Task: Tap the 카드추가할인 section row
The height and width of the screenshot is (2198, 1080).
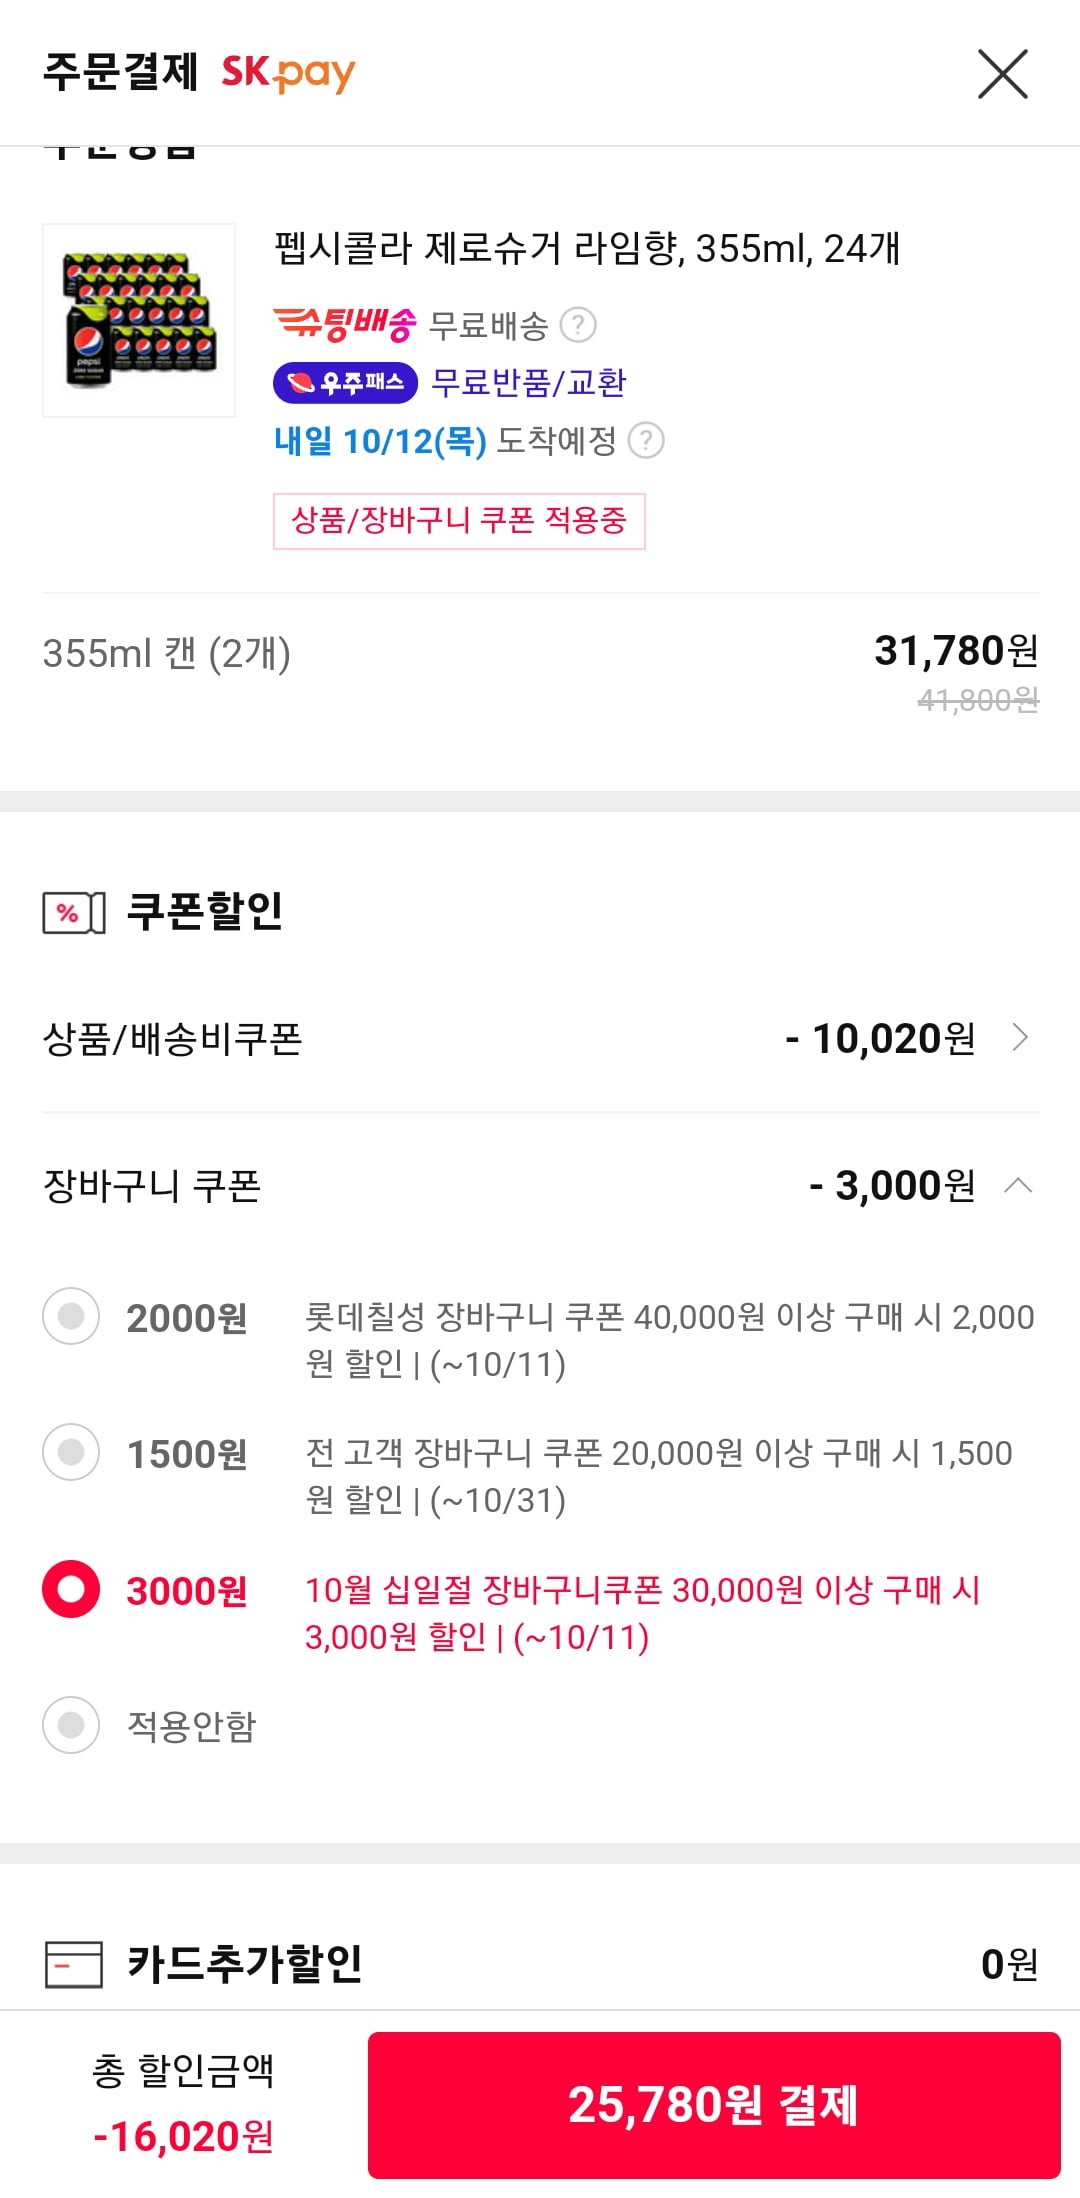Action: (540, 1964)
